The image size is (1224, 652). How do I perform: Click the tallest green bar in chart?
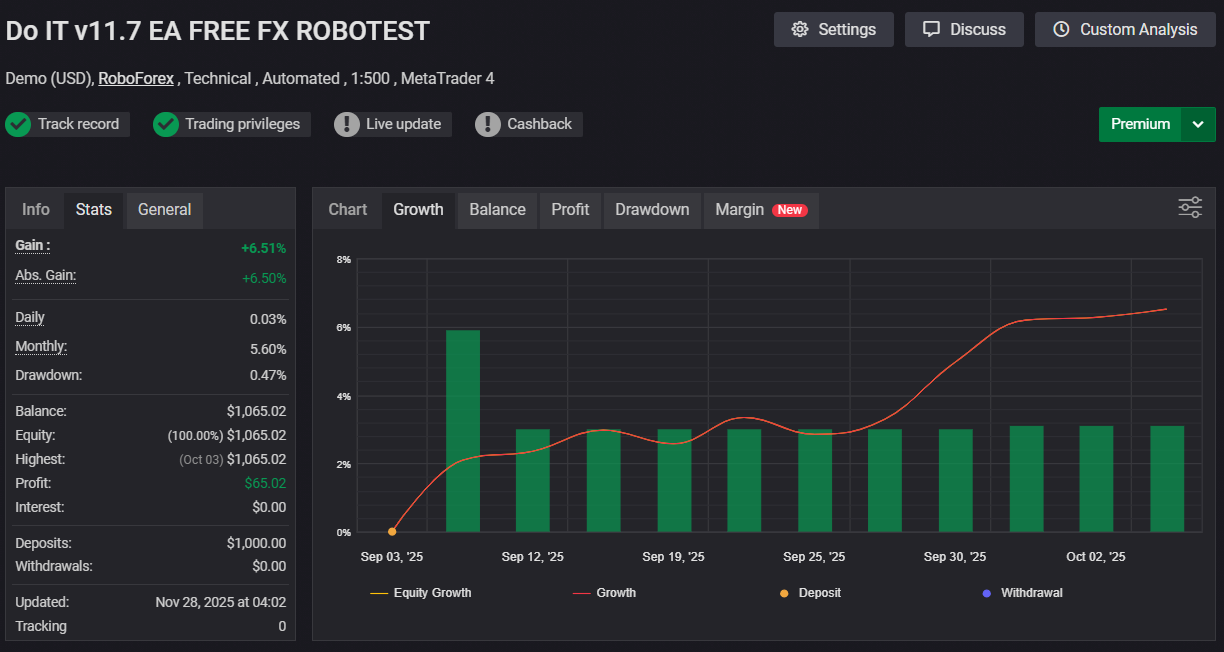point(462,430)
